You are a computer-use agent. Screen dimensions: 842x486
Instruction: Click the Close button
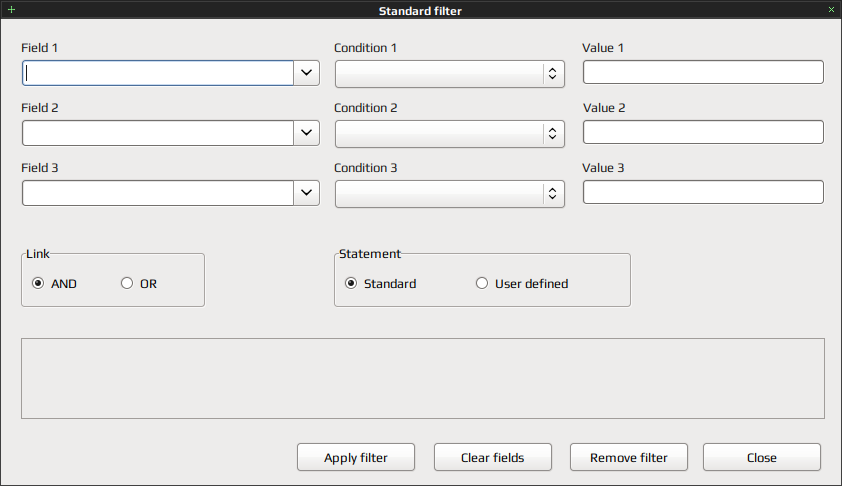[x=762, y=457]
